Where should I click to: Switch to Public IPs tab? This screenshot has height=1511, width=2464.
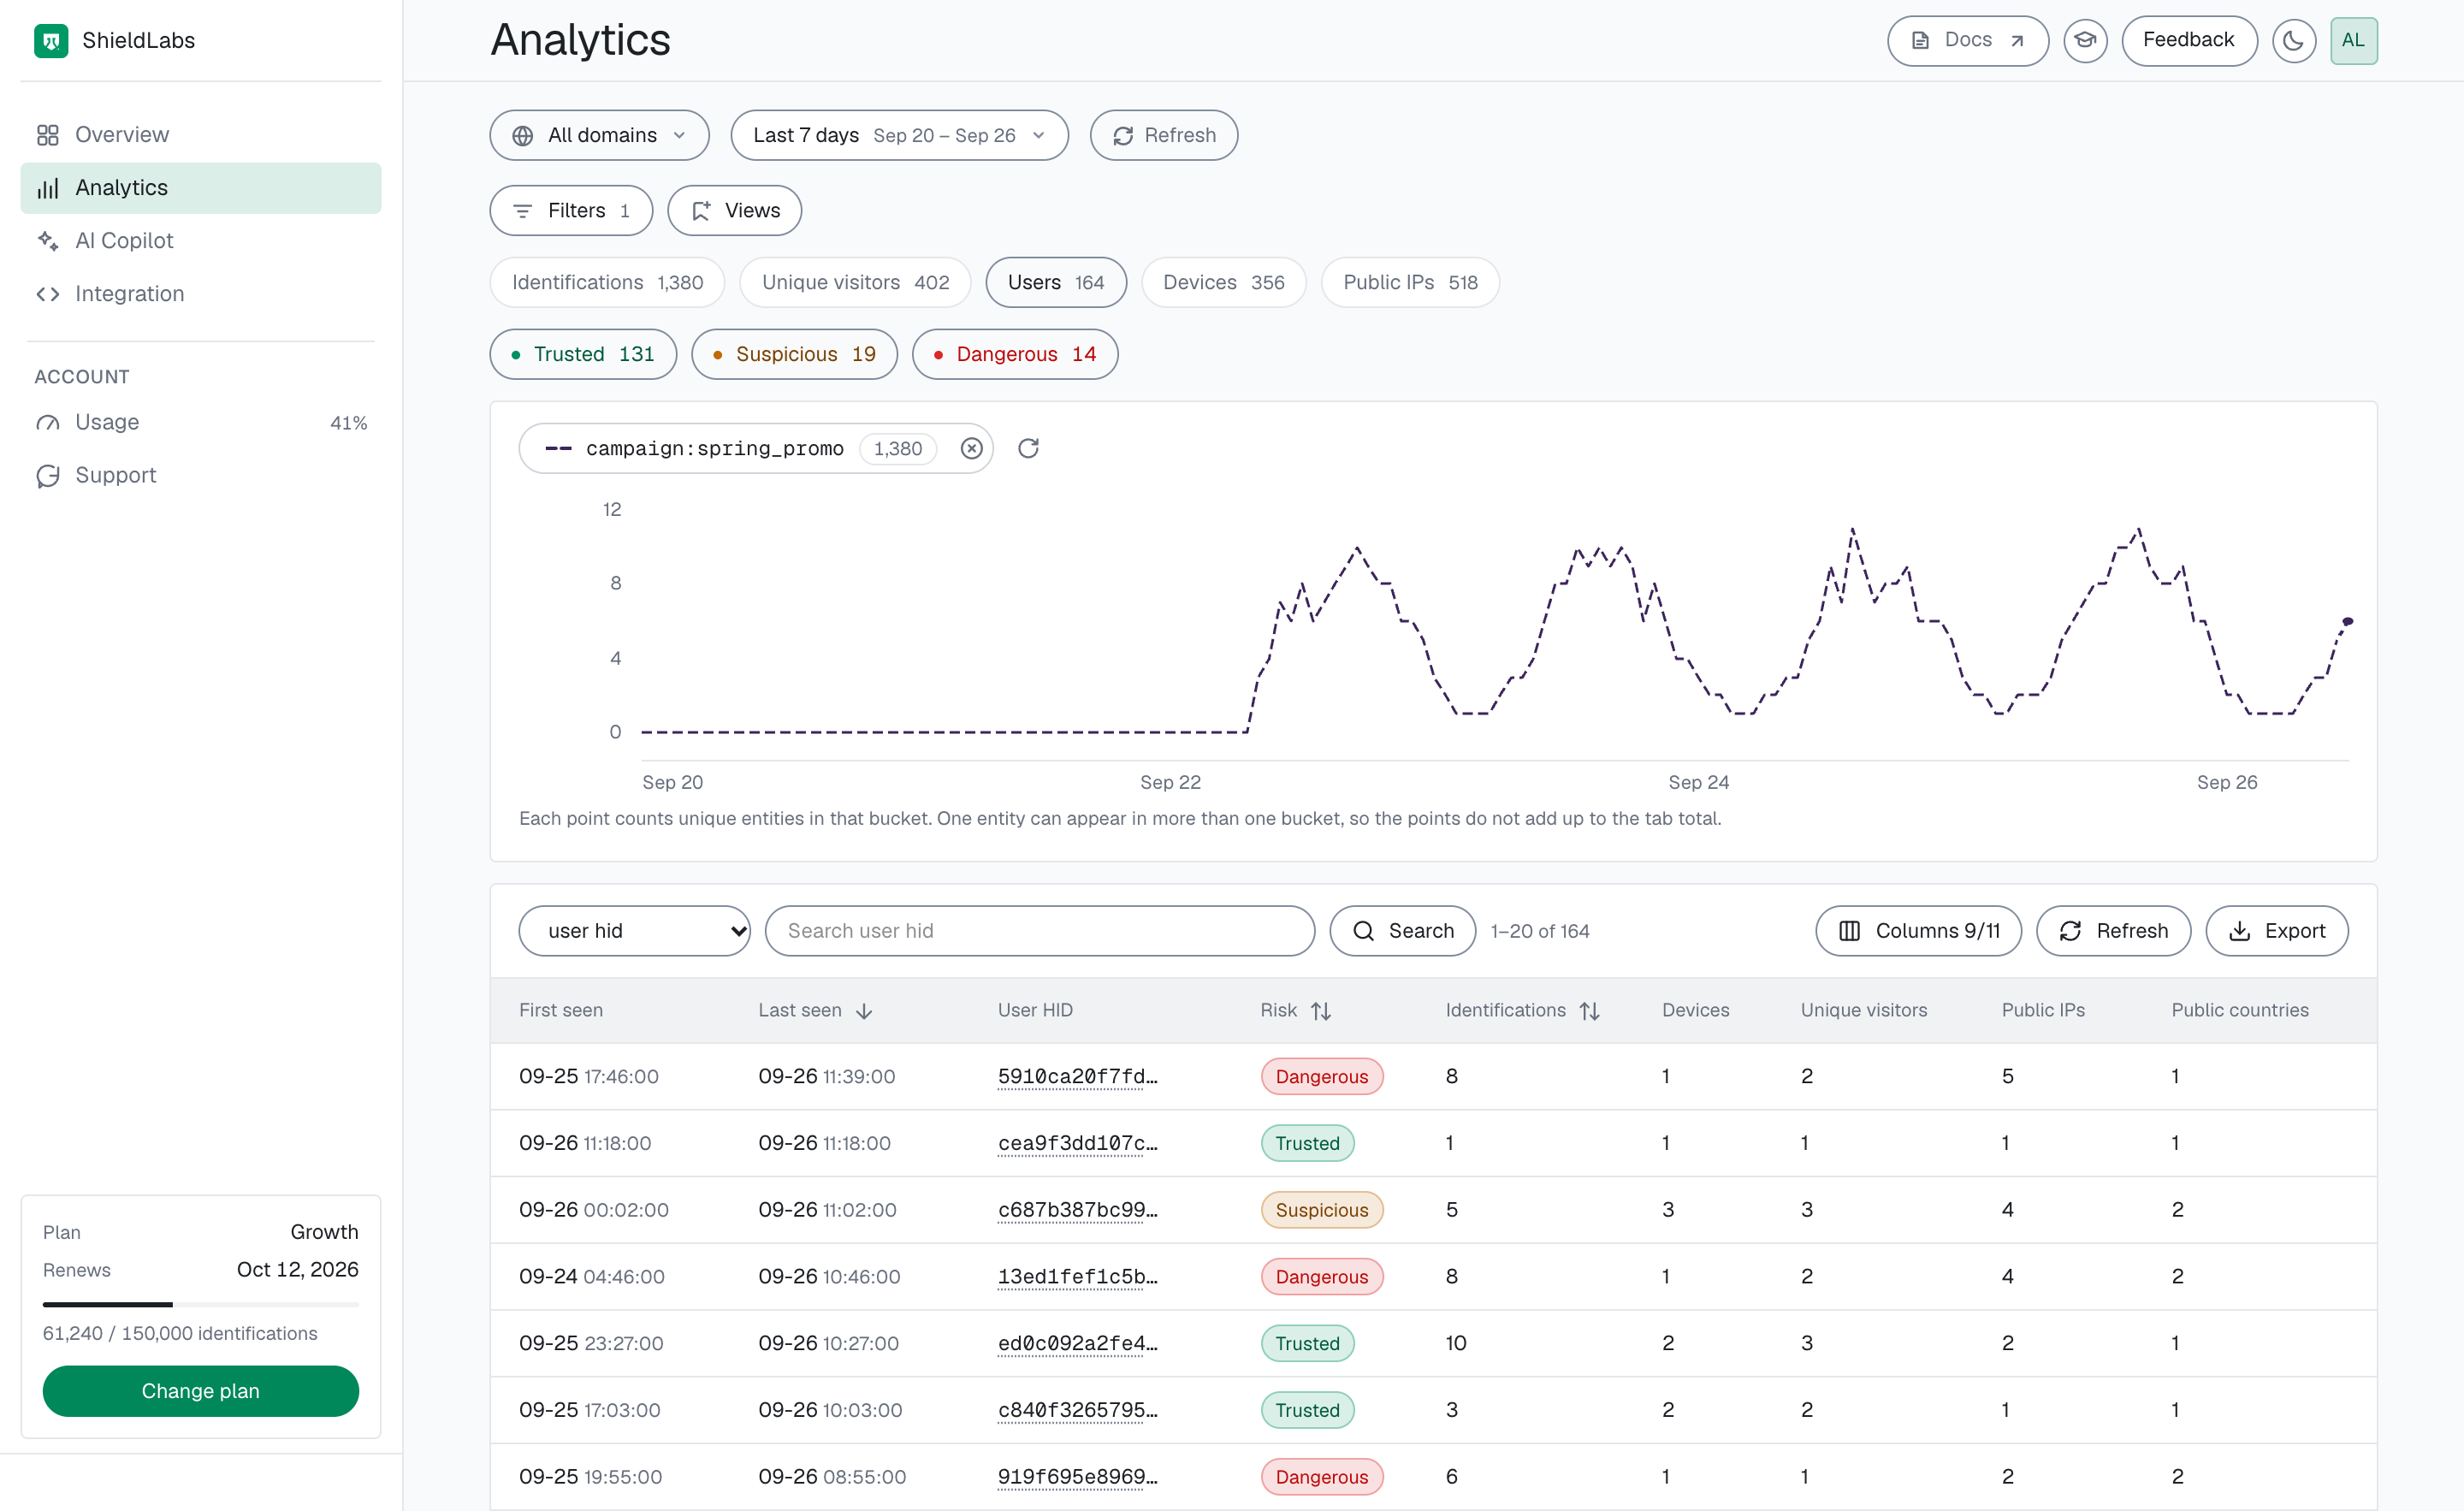tap(1410, 282)
